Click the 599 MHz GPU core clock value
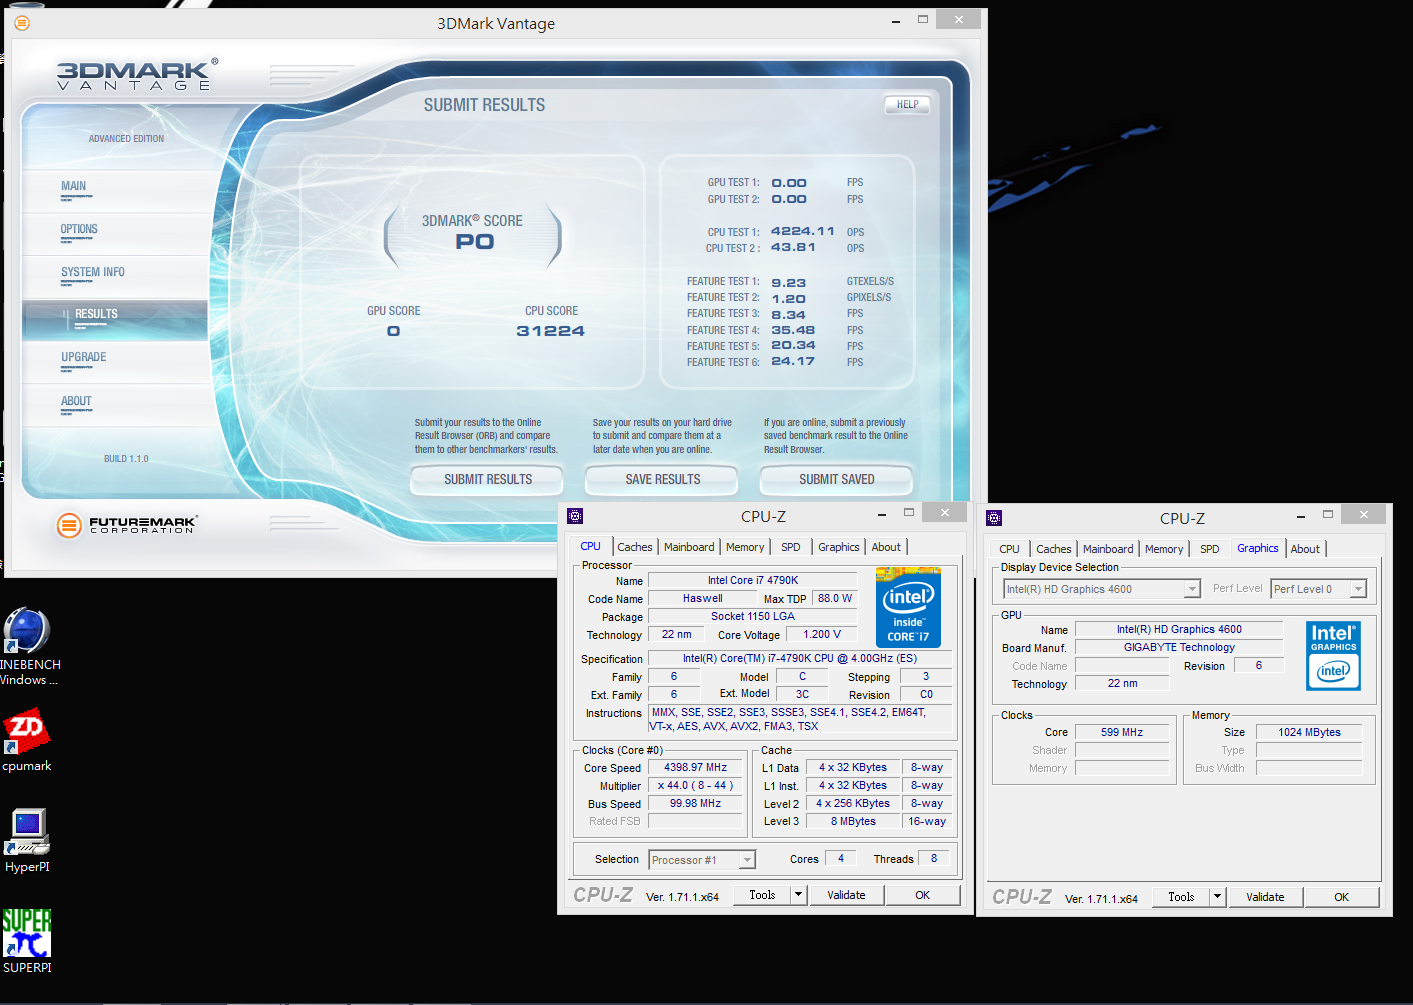Viewport: 1413px width, 1005px height. (x=1122, y=733)
